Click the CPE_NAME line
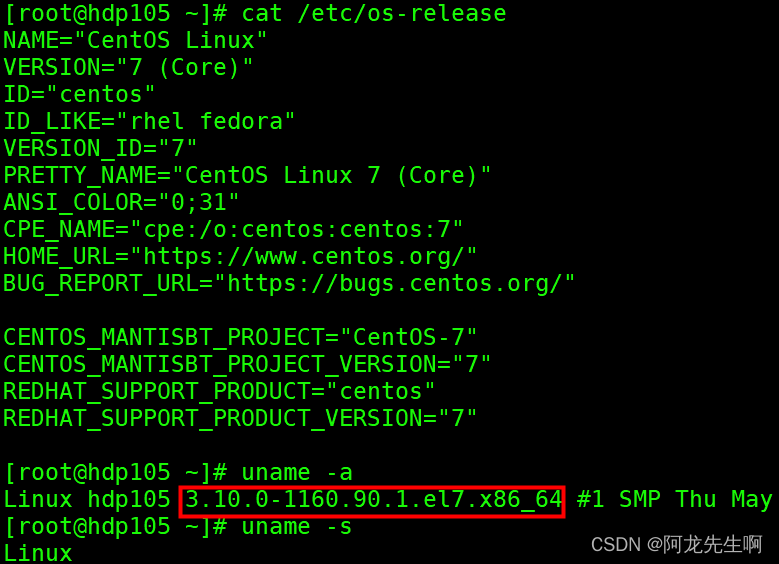 tap(233, 229)
